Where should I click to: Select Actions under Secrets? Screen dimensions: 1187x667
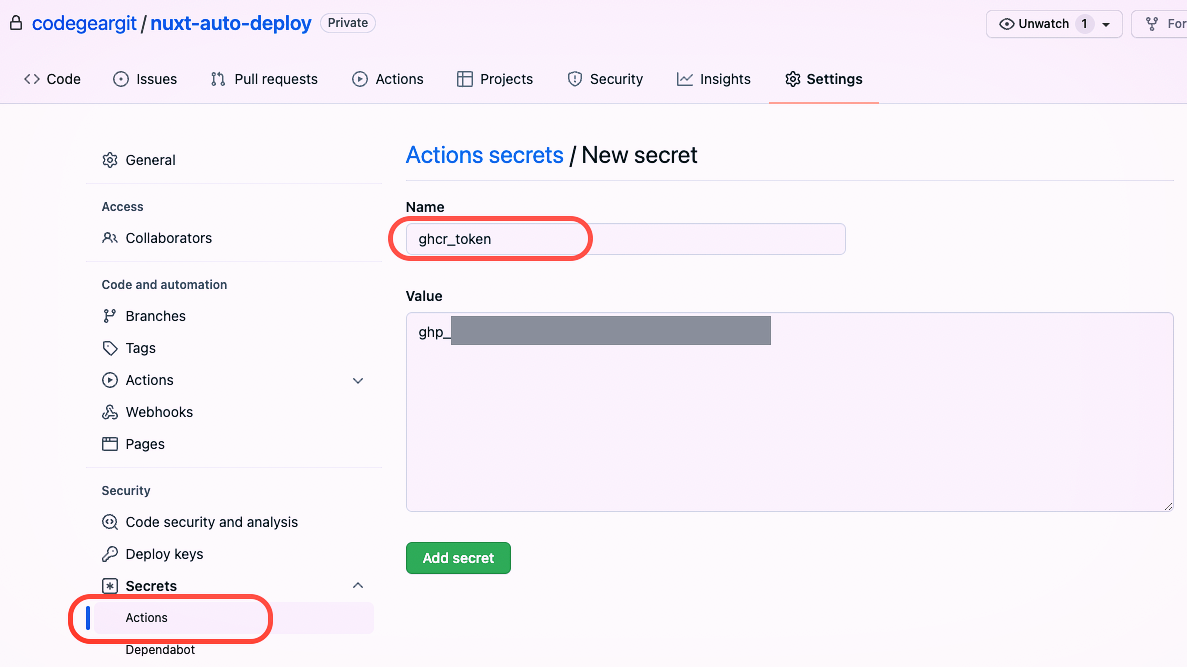click(233, 618)
